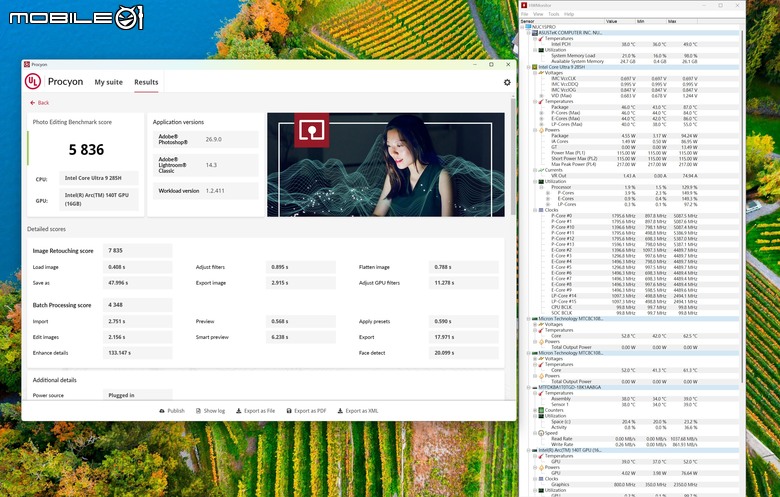
Task: Select the NUC15PRO computer icon
Action: (529, 27)
